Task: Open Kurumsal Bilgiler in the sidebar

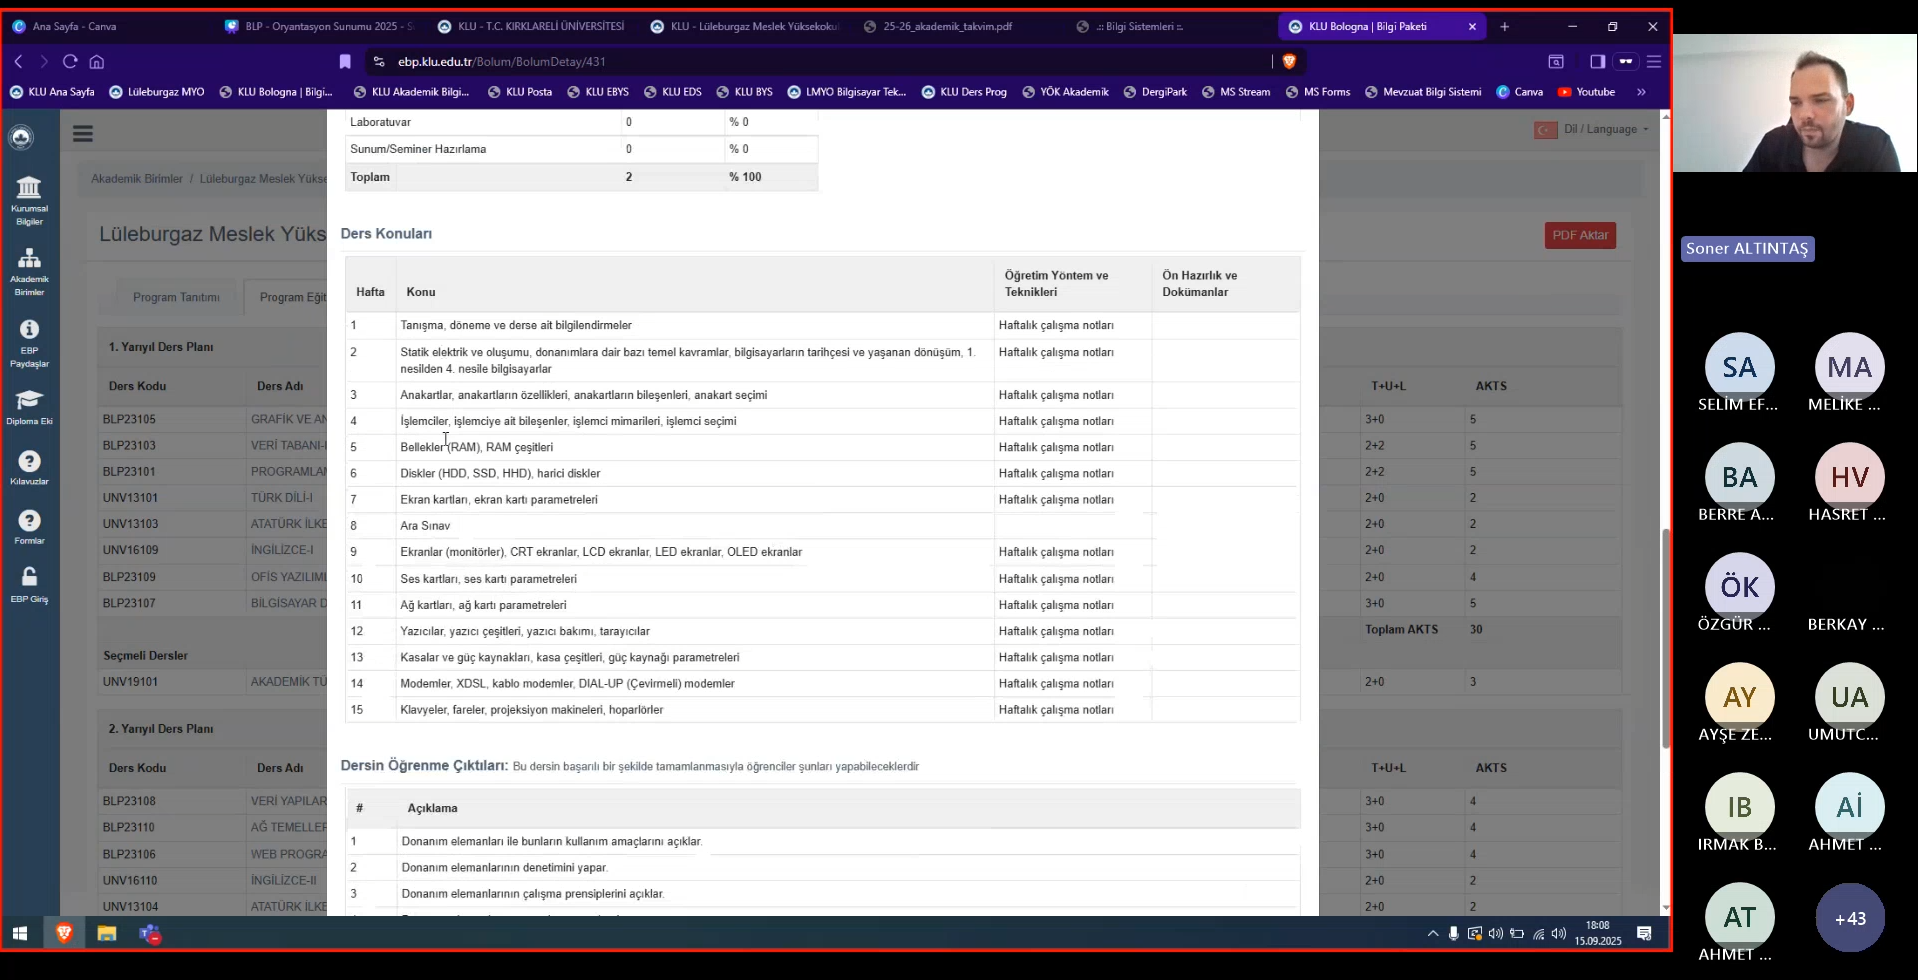Action: click(29, 199)
